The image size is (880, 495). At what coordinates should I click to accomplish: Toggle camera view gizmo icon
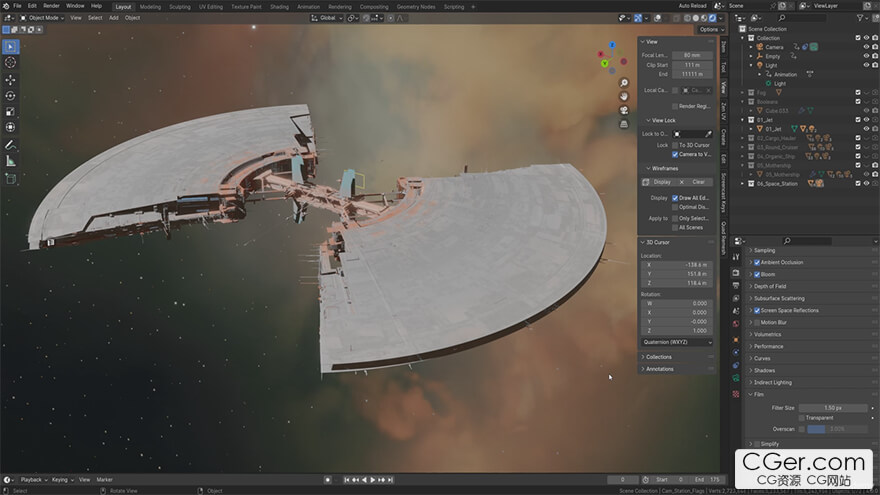(x=624, y=111)
